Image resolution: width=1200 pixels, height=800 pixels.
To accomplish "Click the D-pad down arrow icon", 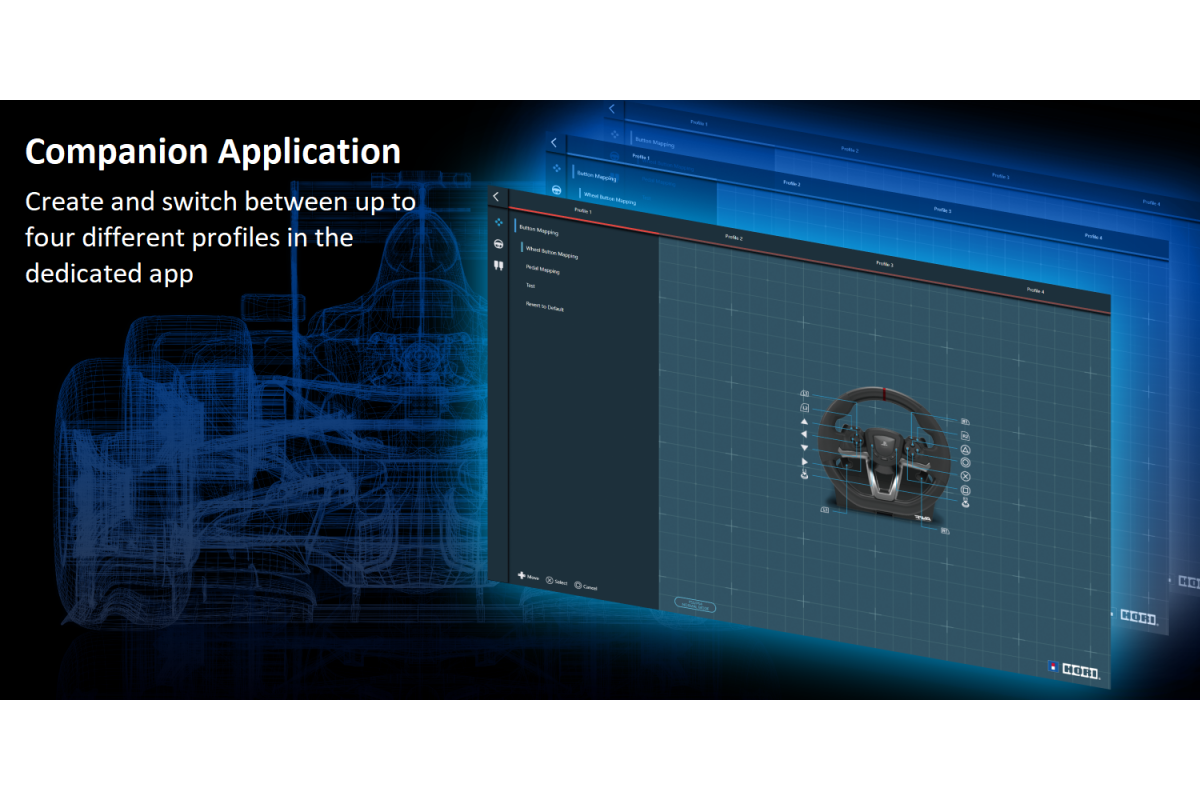I will (x=804, y=448).
